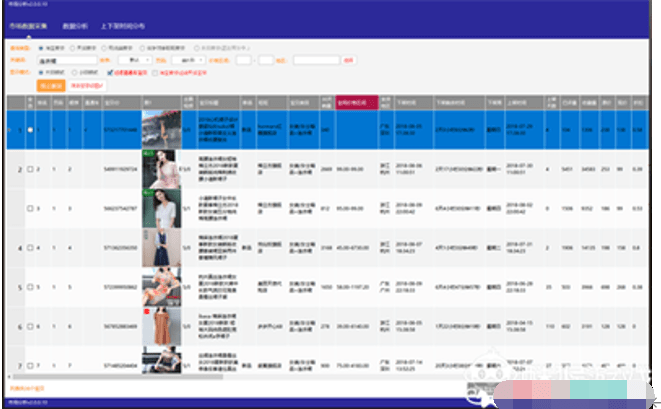Open row 3 thumbnail of woman in white top
This screenshot has width=661, height=409.
(x=161, y=208)
